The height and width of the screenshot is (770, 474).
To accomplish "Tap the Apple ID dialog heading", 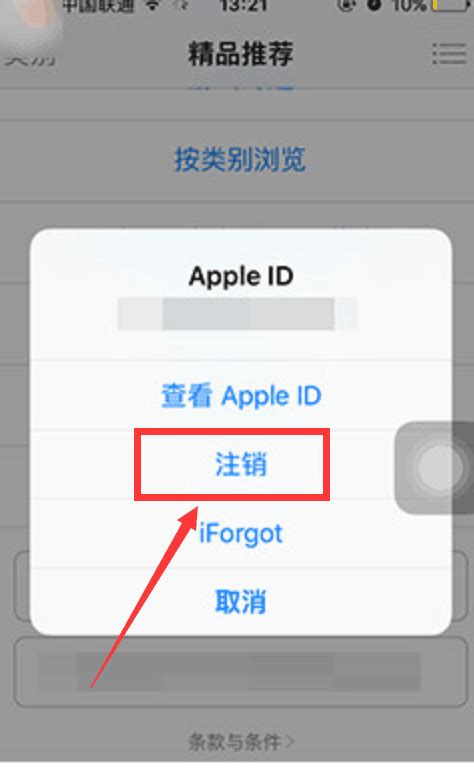I will coord(241,276).
